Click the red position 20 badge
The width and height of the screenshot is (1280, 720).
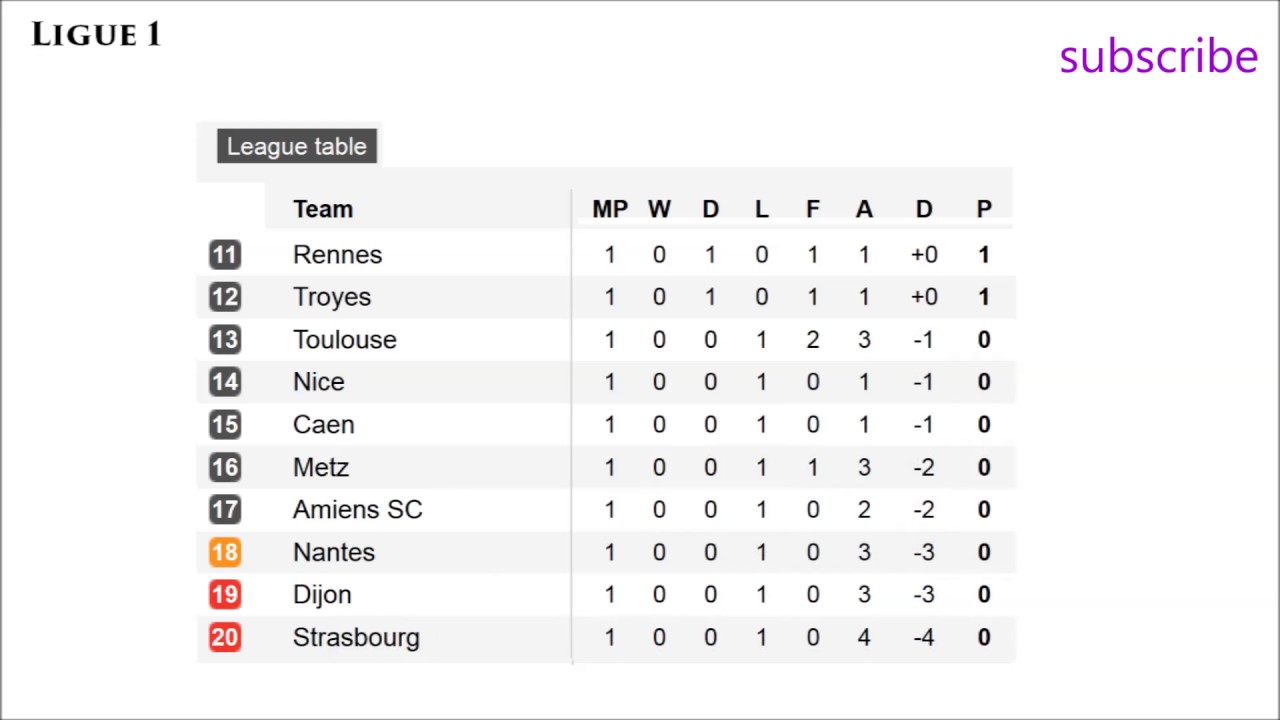[x=225, y=637]
